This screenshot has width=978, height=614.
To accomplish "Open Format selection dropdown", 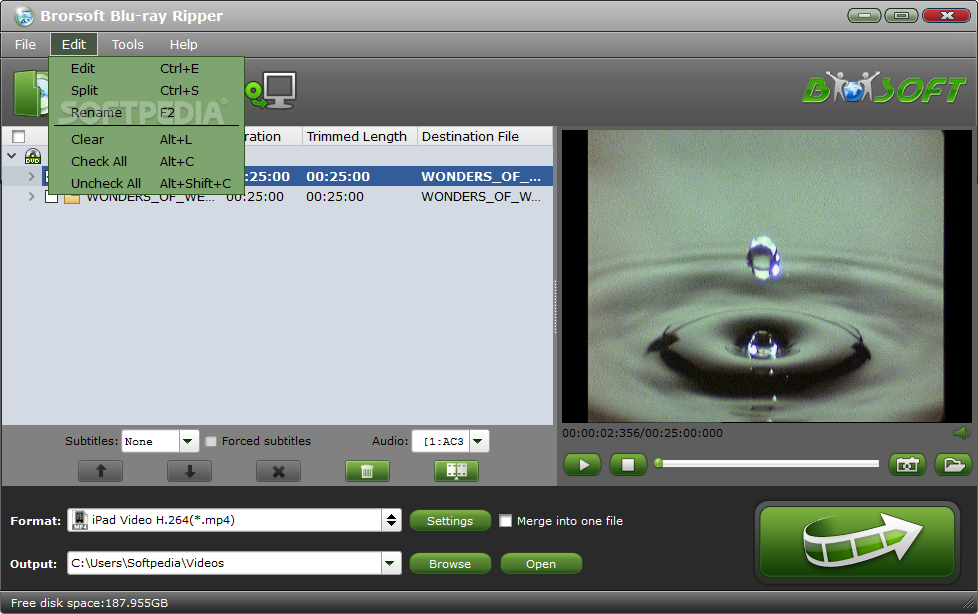I will (391, 520).
